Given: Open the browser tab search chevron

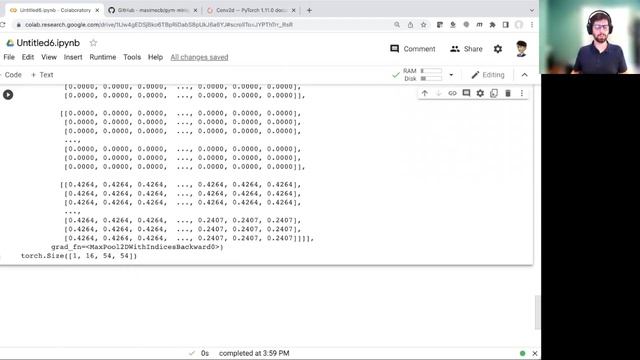Looking at the screenshot, I should pos(531,10).
